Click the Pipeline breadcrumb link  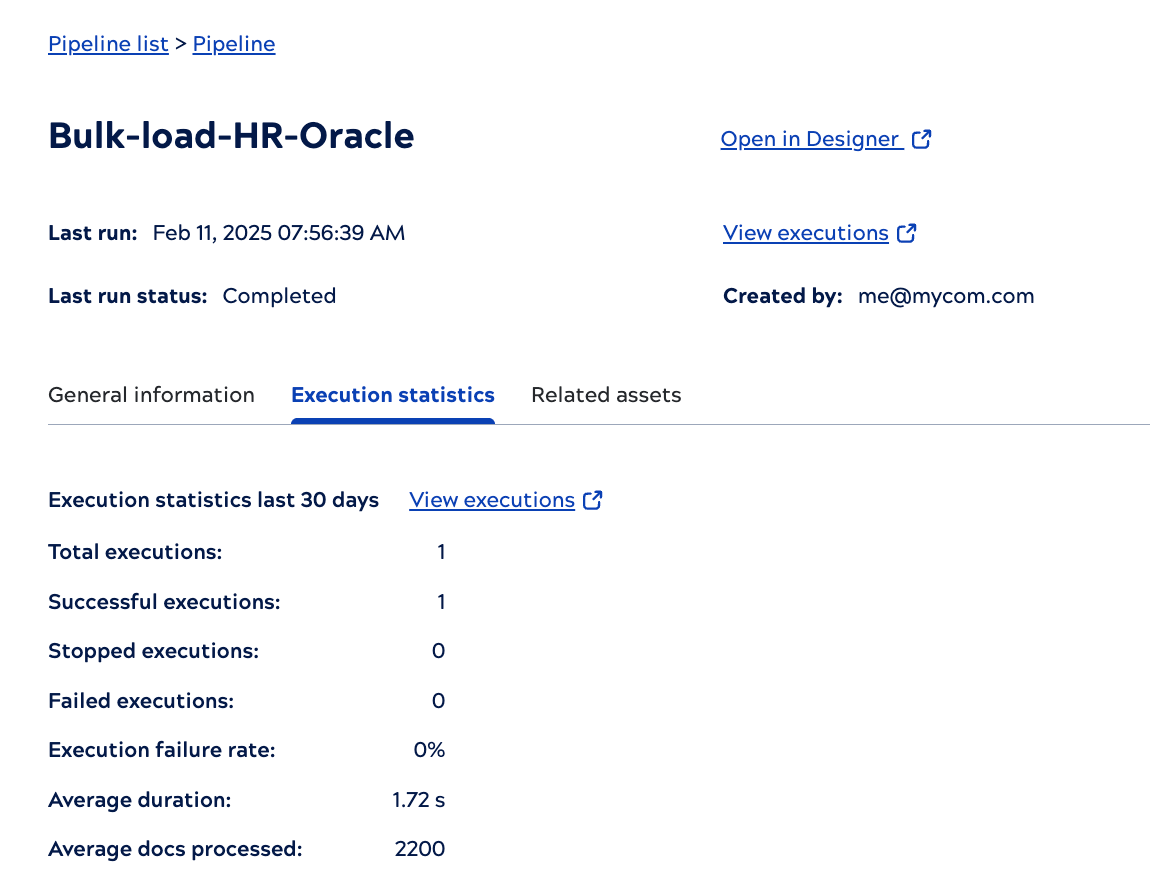pos(233,43)
